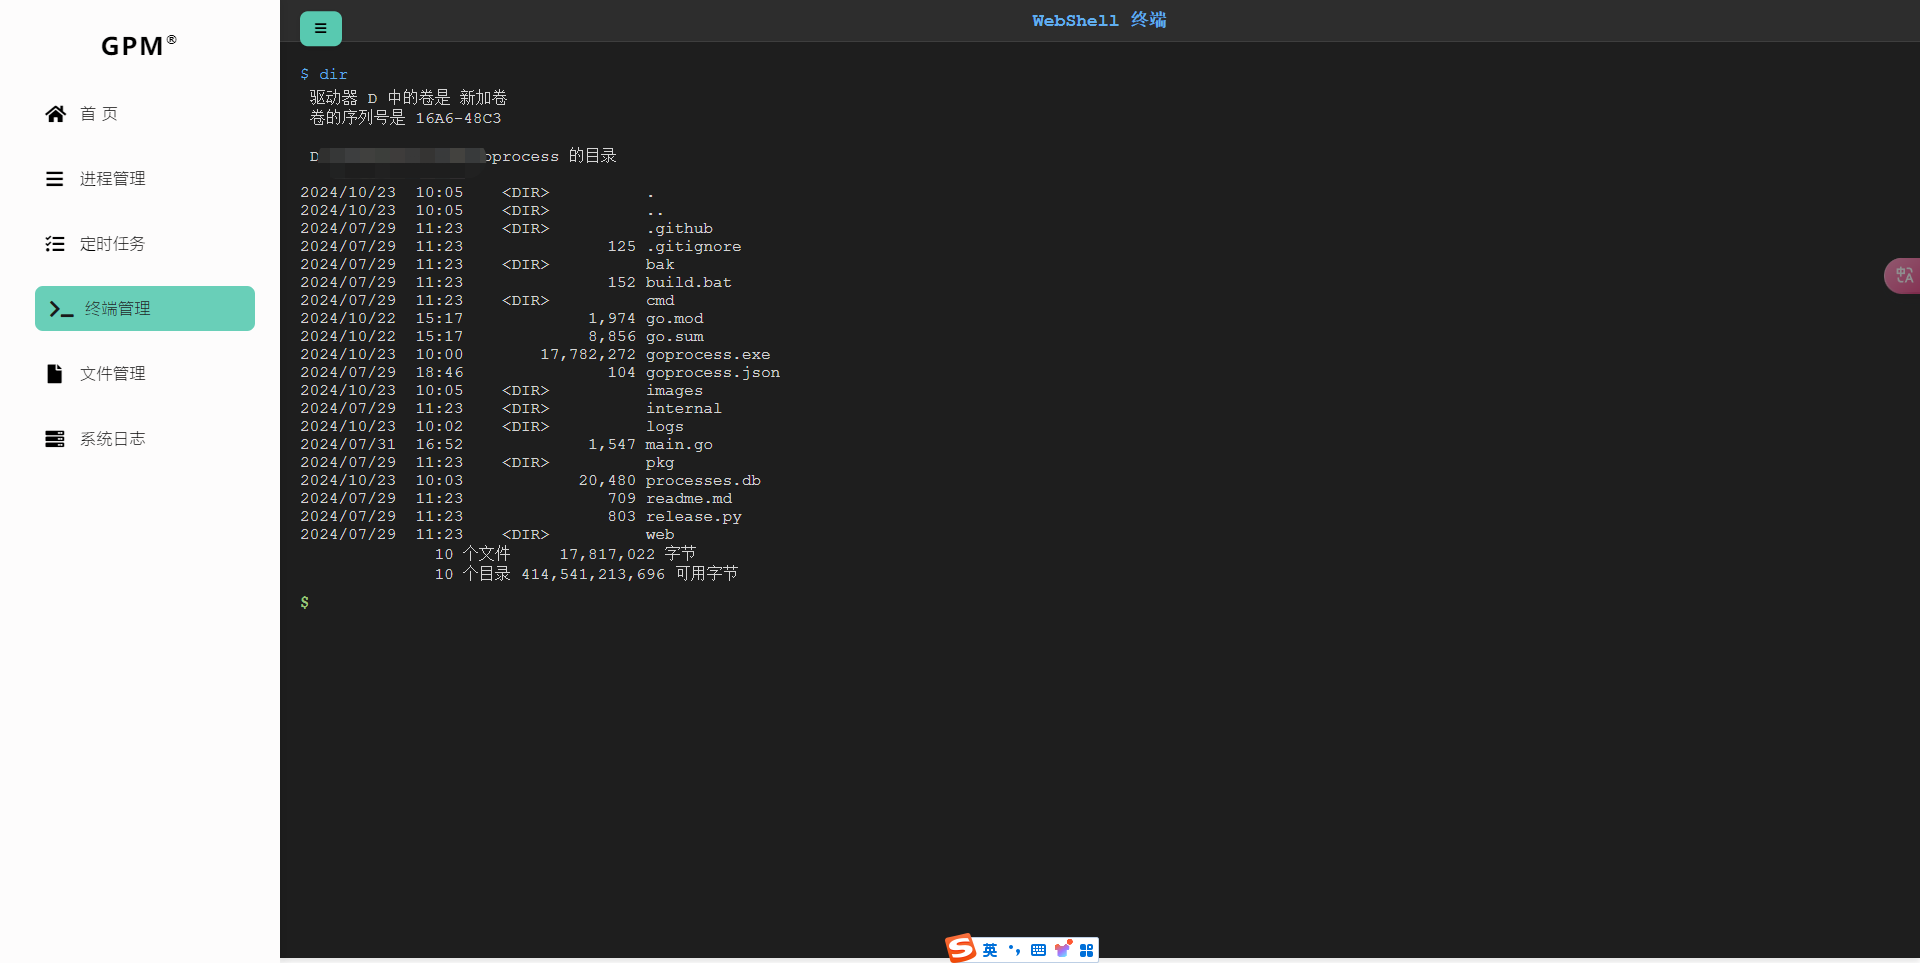Click the WebShell 终端 header title
Screen dimensions: 1920x963
(1099, 20)
